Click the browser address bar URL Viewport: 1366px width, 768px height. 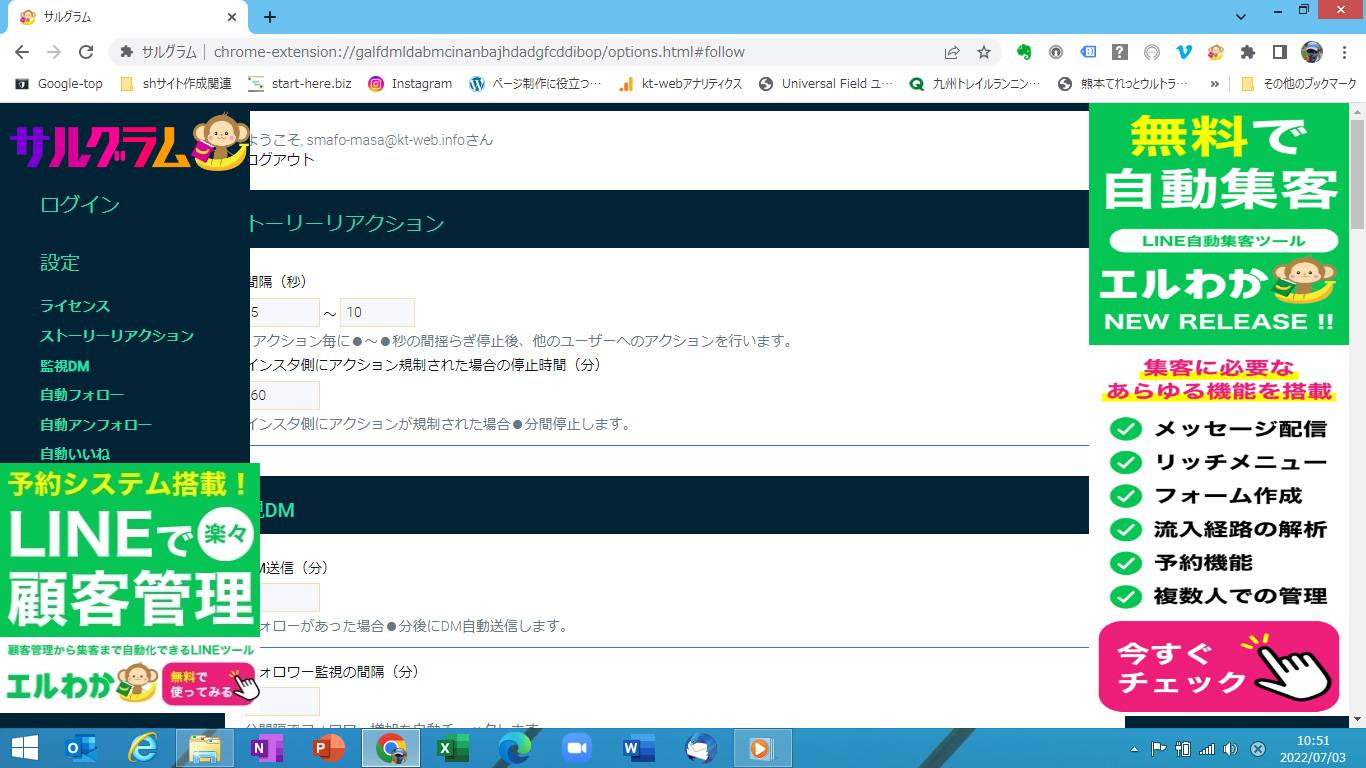coord(478,52)
